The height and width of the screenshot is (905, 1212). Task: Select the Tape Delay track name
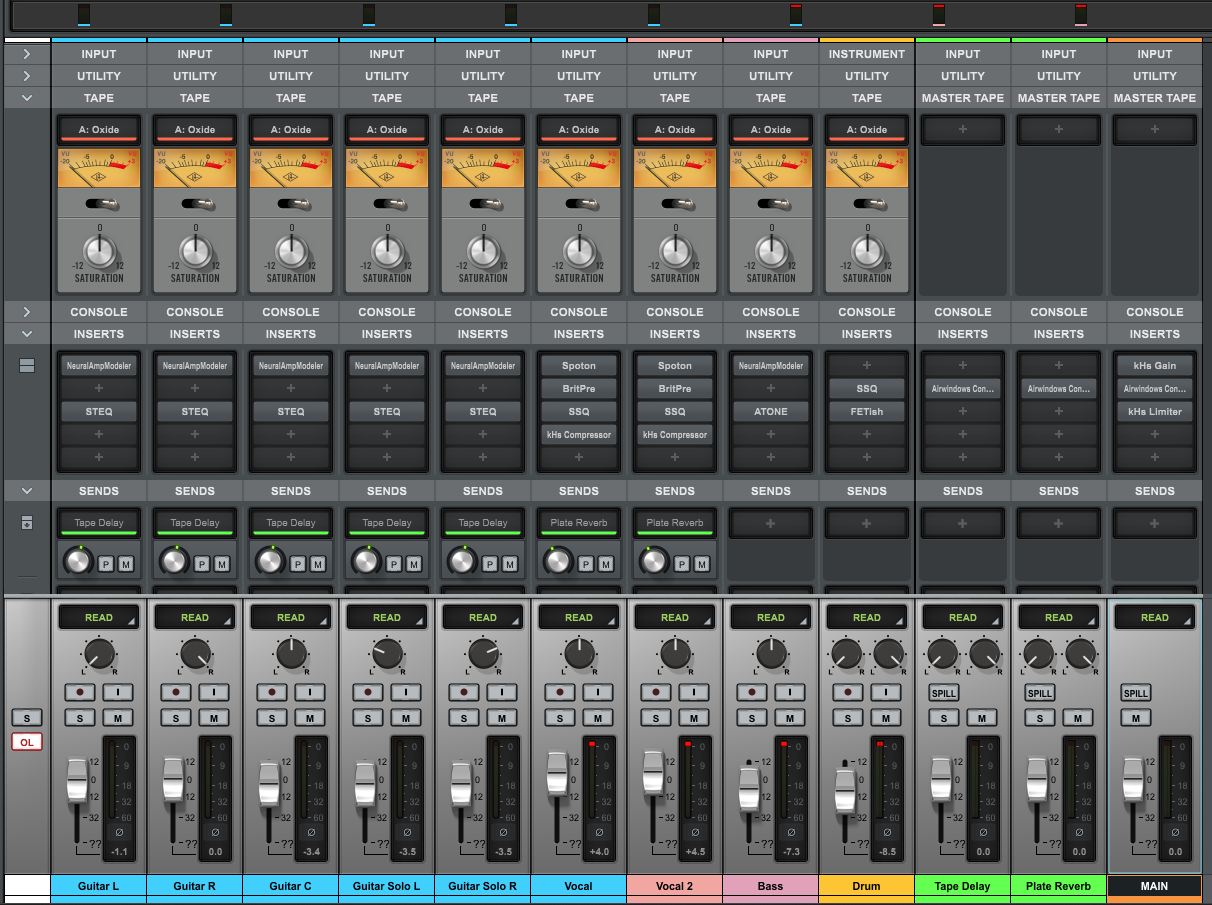point(963,886)
